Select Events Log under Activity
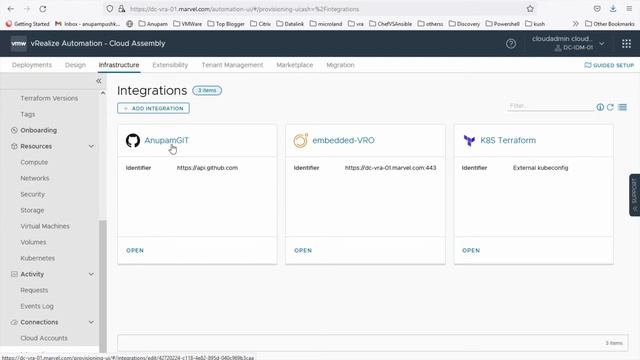The width and height of the screenshot is (640, 360). 37,306
